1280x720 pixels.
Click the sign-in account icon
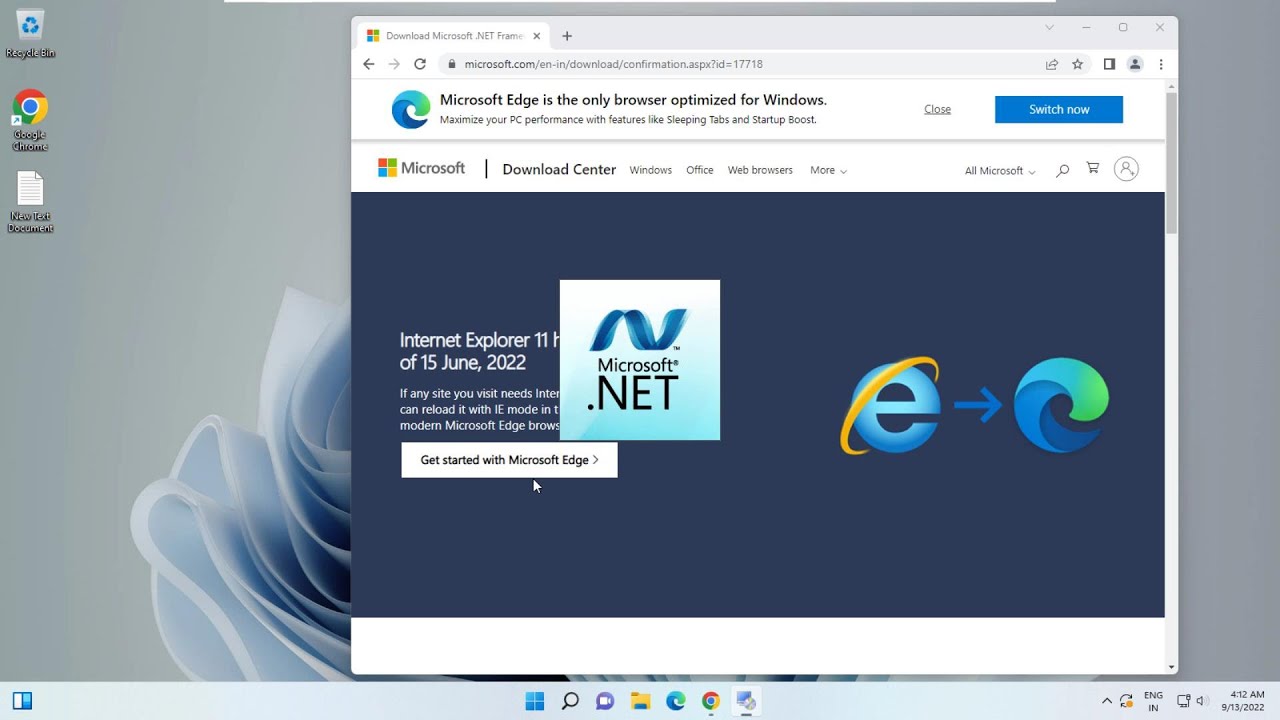tap(1126, 169)
